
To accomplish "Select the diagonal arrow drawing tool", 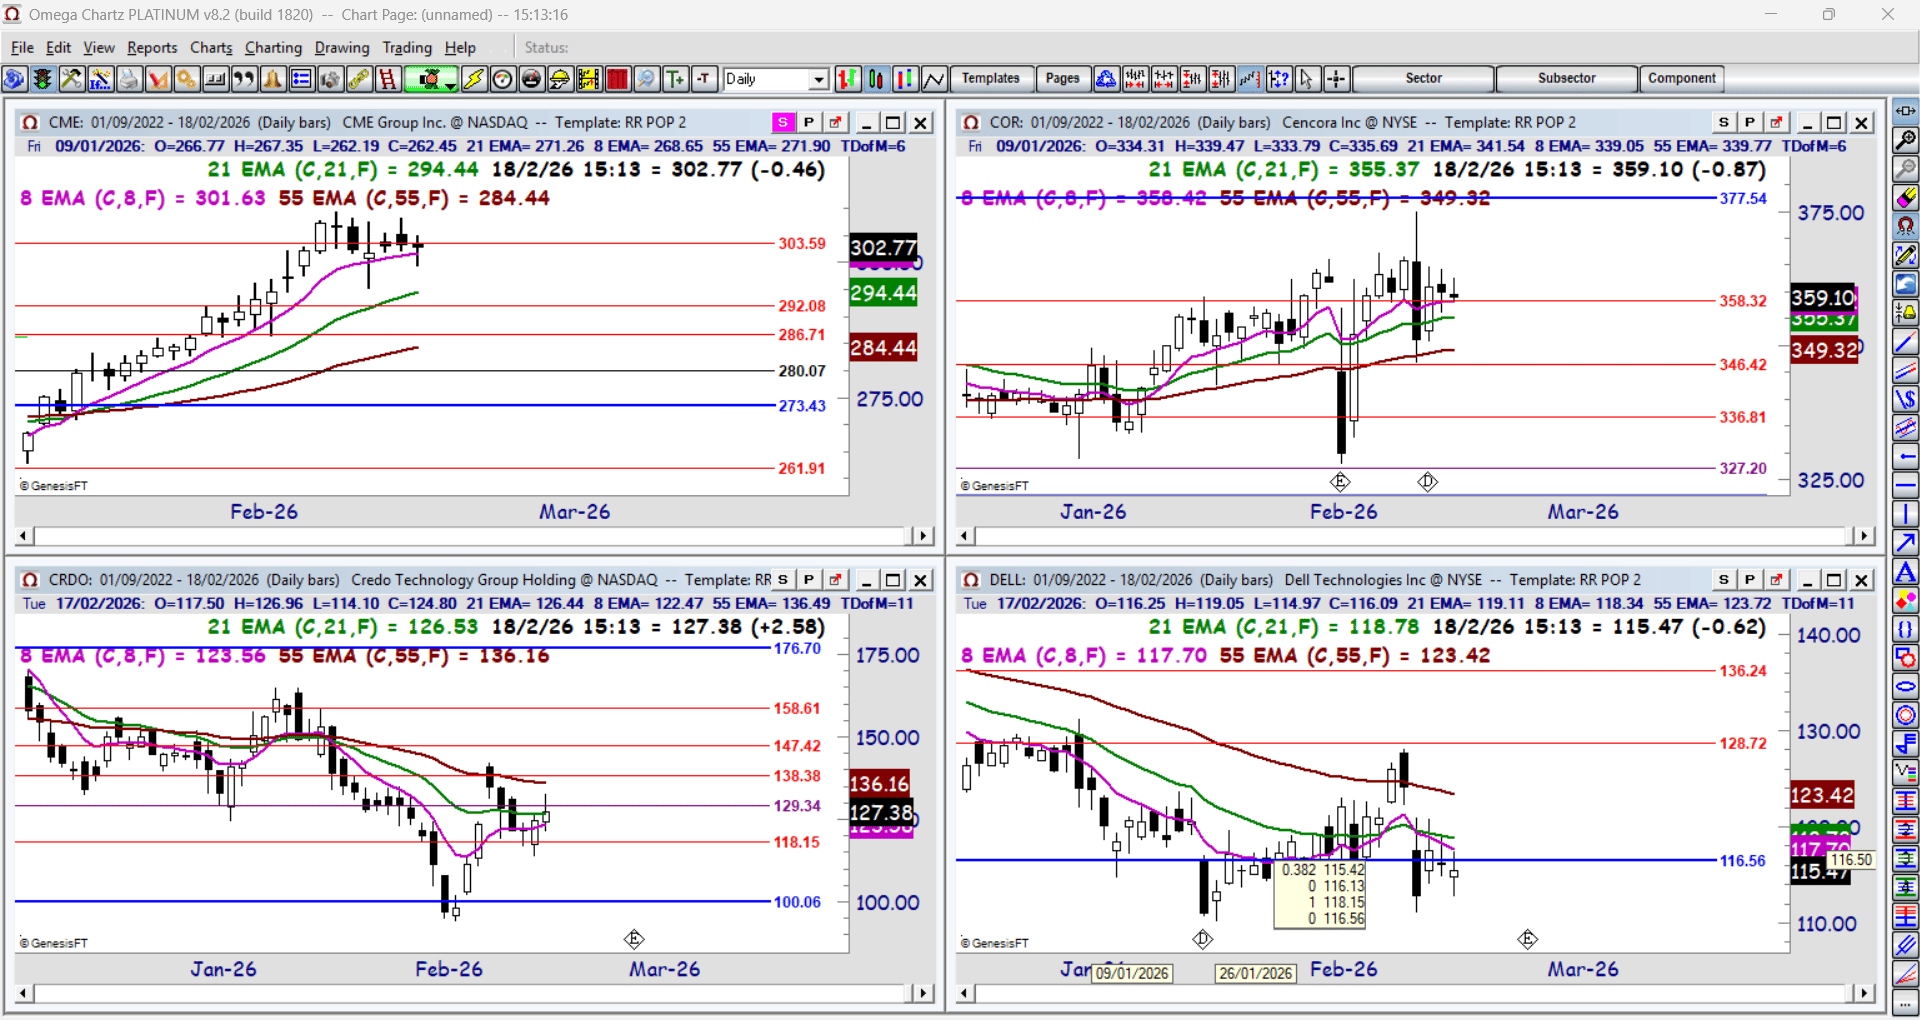I will tap(1906, 543).
